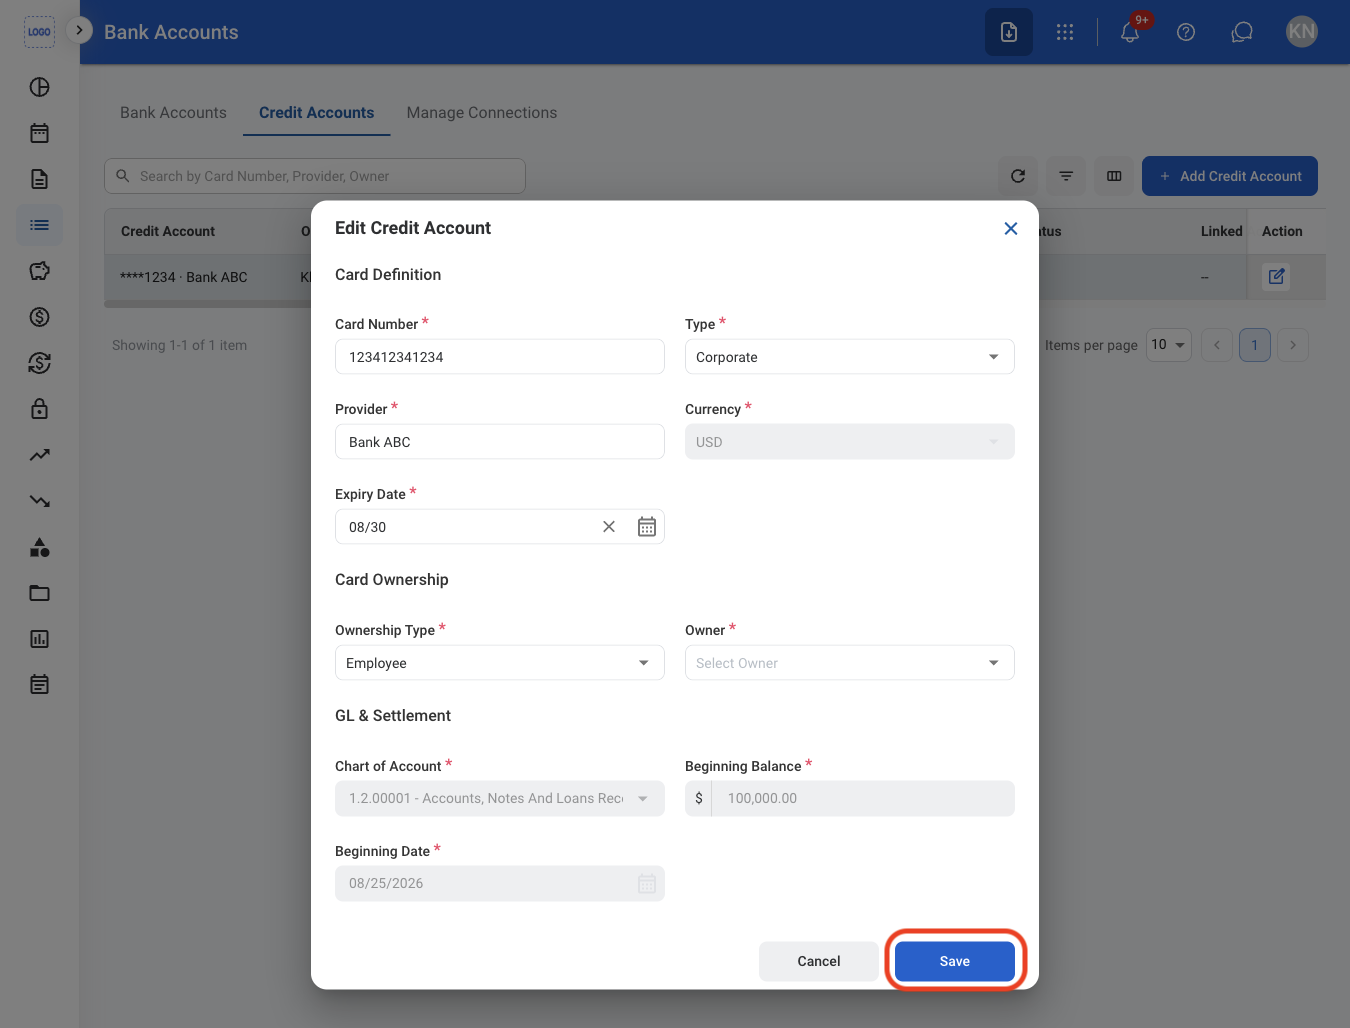The width and height of the screenshot is (1350, 1028).
Task: Click the Provider input field
Action: pos(500,442)
